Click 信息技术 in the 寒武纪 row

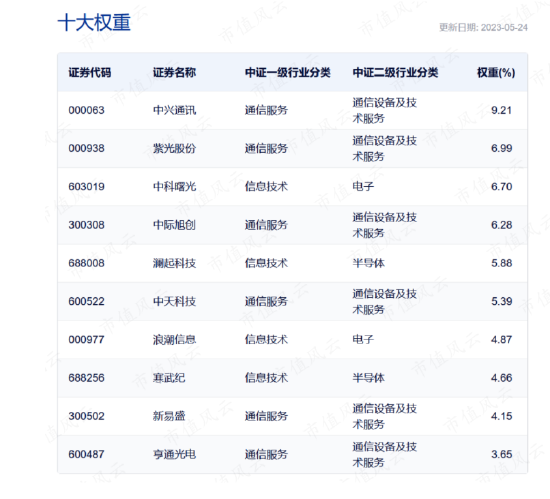tap(266, 378)
